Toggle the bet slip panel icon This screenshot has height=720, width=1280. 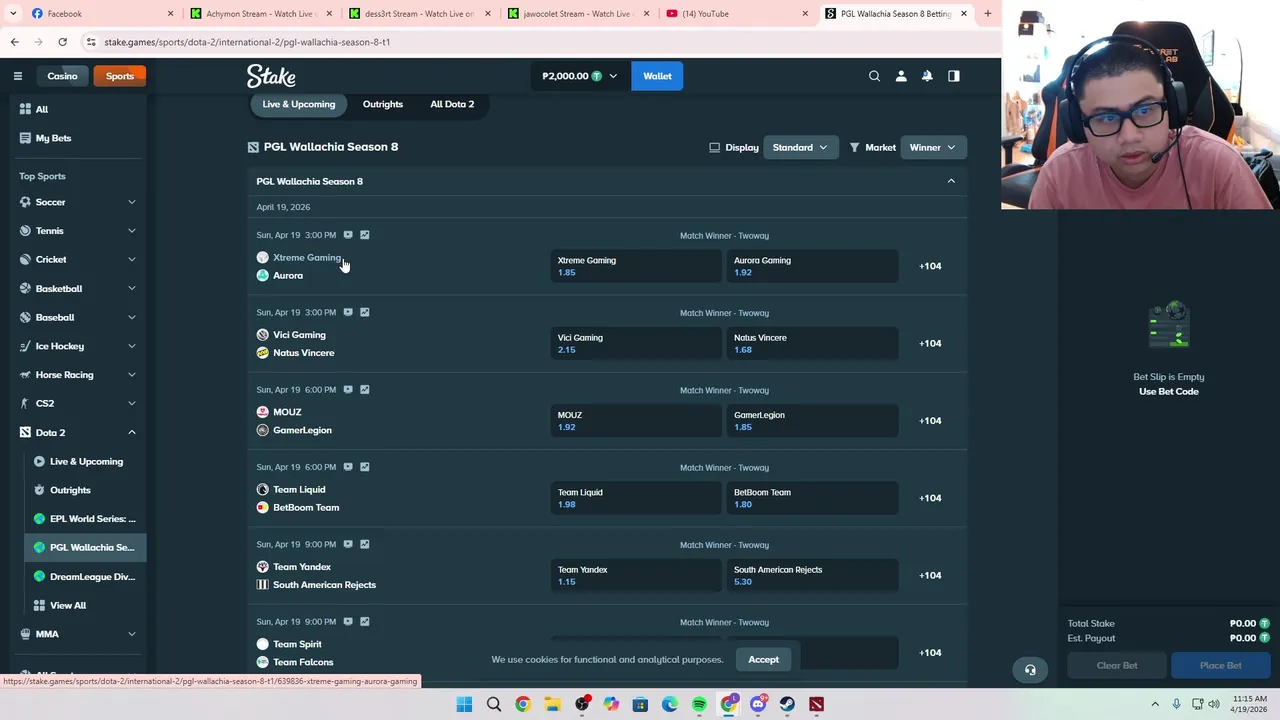click(x=954, y=76)
